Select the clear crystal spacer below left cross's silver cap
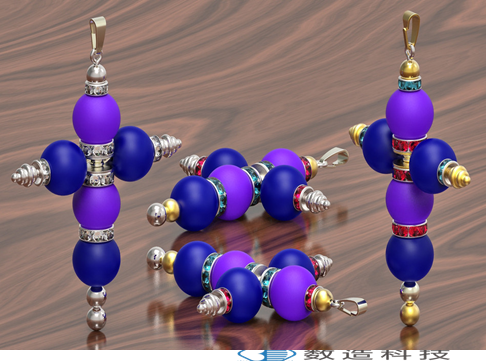This screenshot has width=486, height=361. [96, 88]
